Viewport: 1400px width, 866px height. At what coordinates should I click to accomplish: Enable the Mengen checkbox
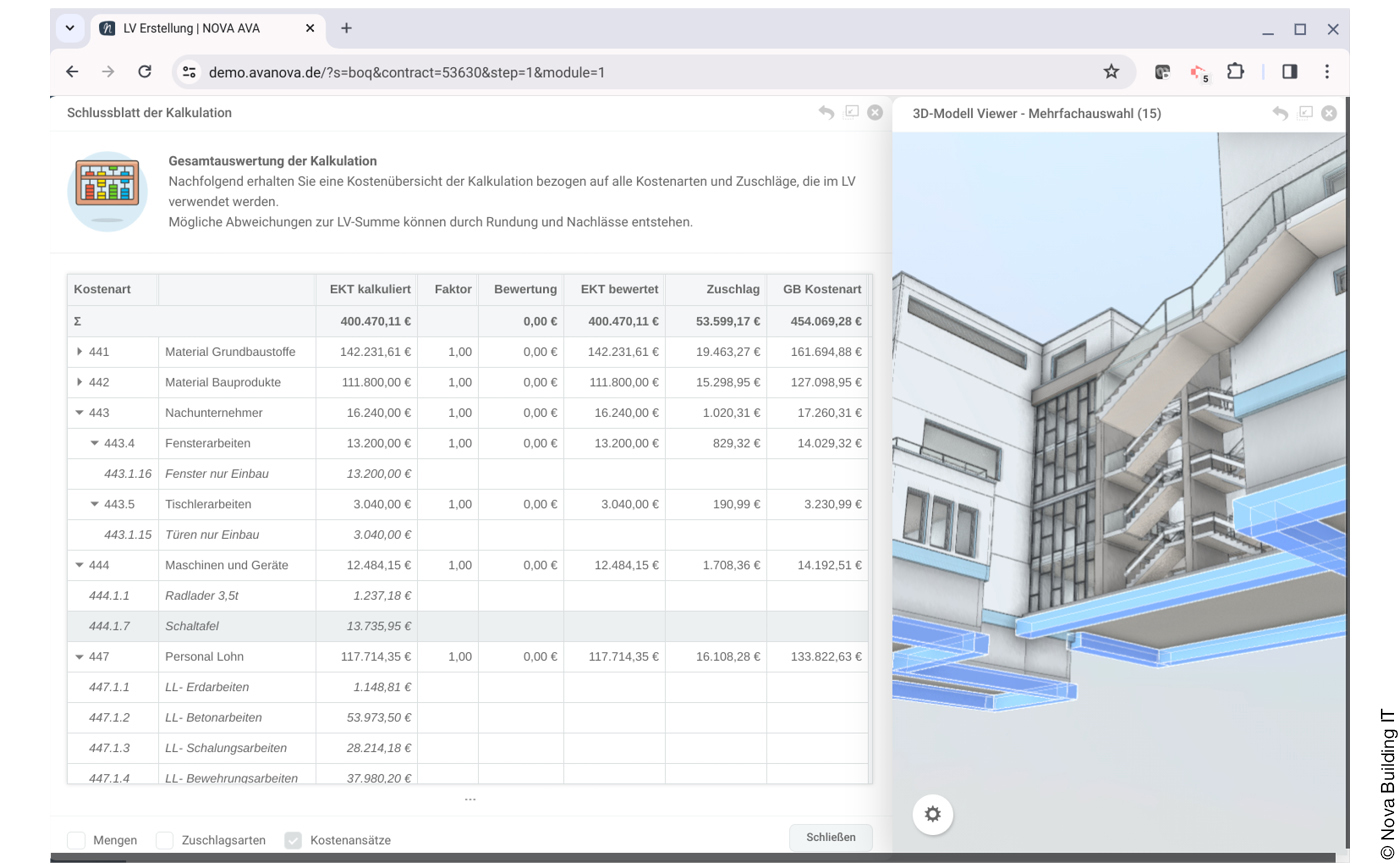[76, 840]
